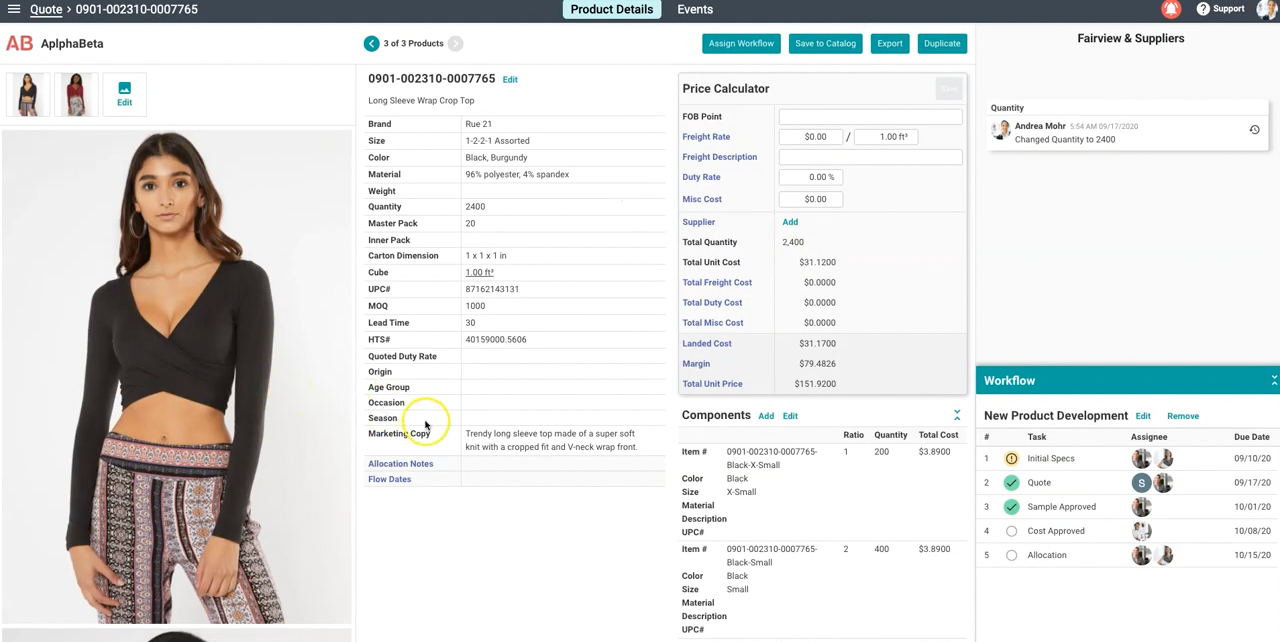Expand the Allocation Notes section
The width and height of the screenshot is (1280, 642).
tap(401, 463)
